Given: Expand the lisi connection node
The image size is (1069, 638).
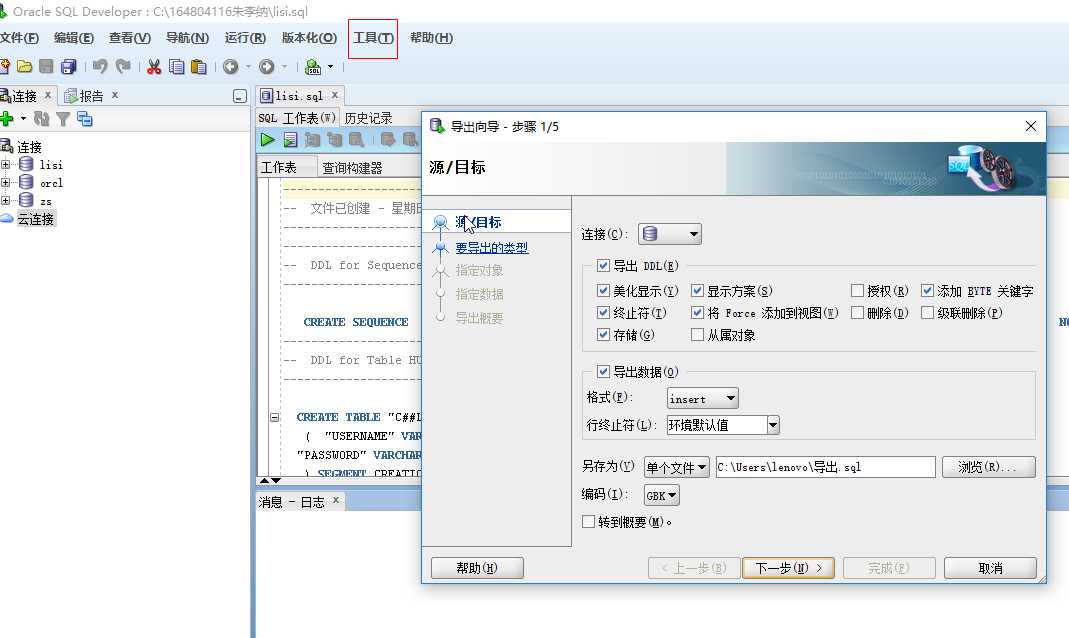Looking at the screenshot, I should coord(5,164).
